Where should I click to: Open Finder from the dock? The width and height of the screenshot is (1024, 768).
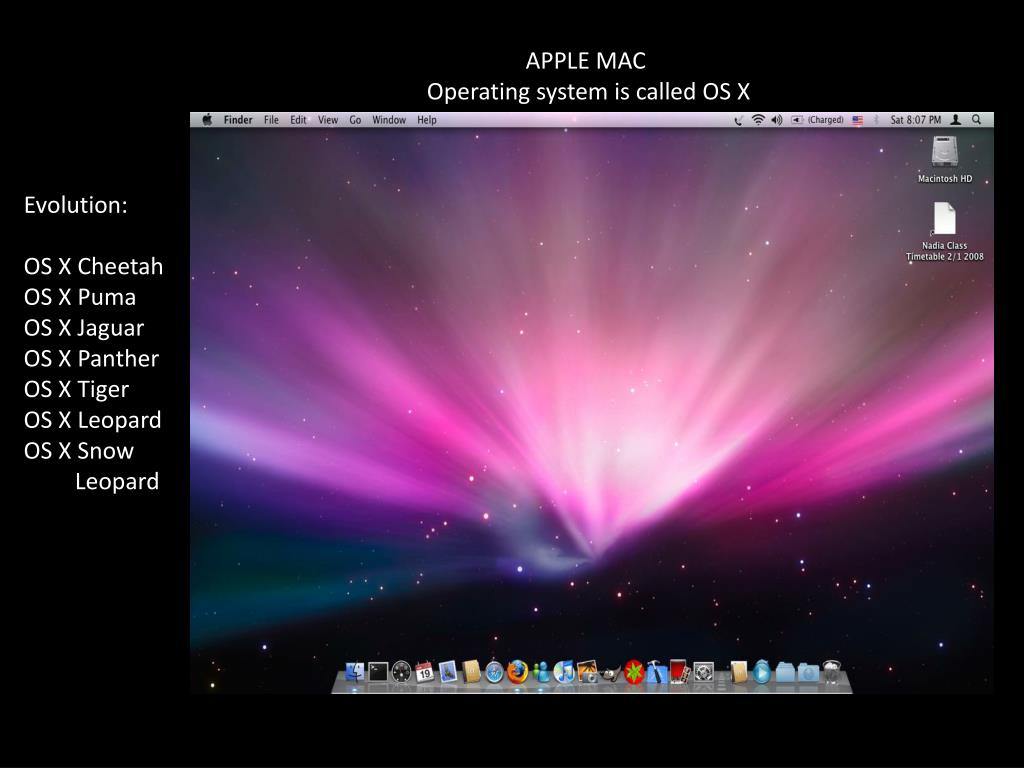coord(354,671)
